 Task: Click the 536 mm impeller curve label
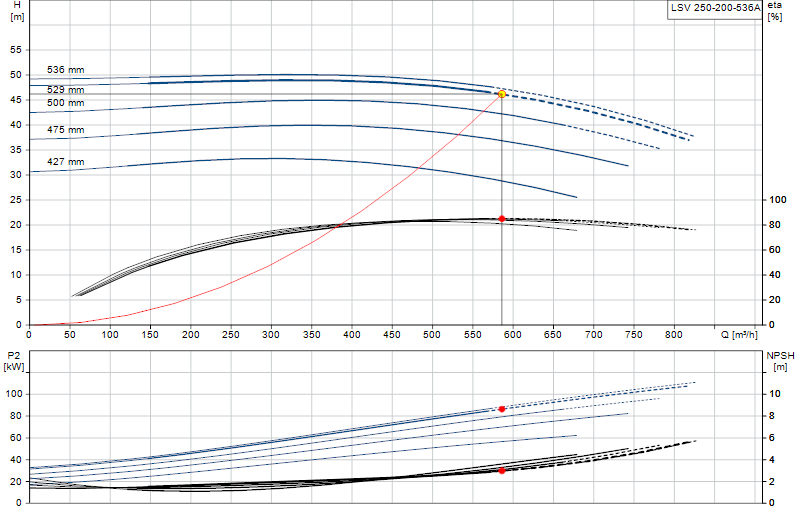[x=66, y=70]
